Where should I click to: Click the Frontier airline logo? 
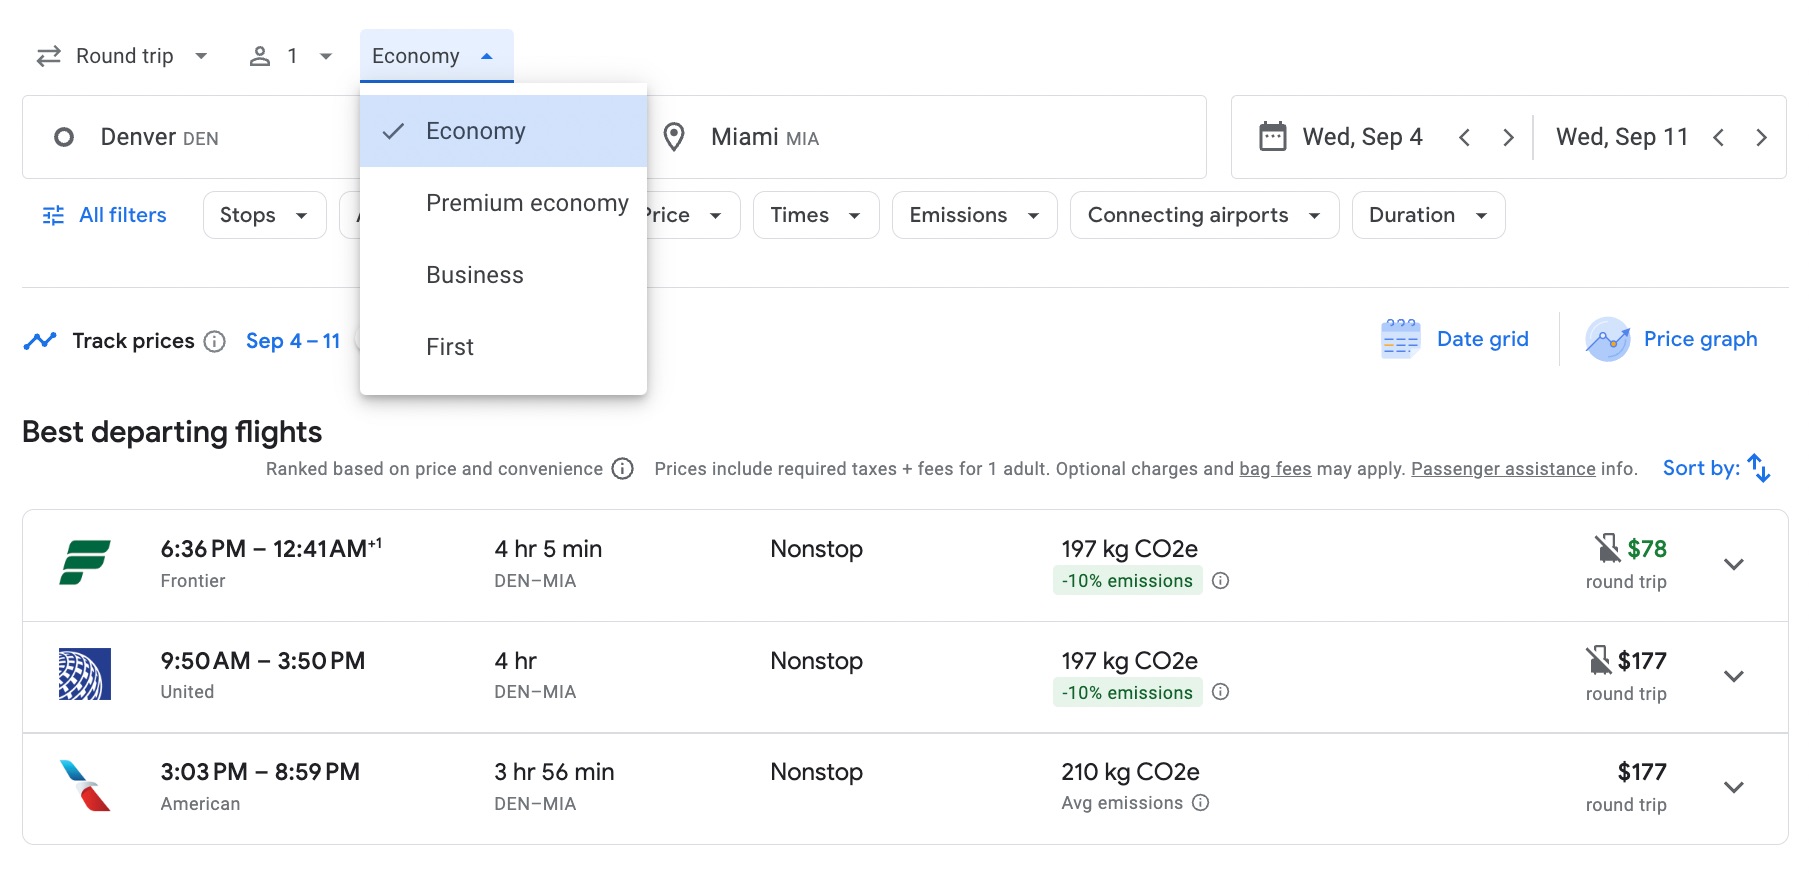(x=85, y=562)
